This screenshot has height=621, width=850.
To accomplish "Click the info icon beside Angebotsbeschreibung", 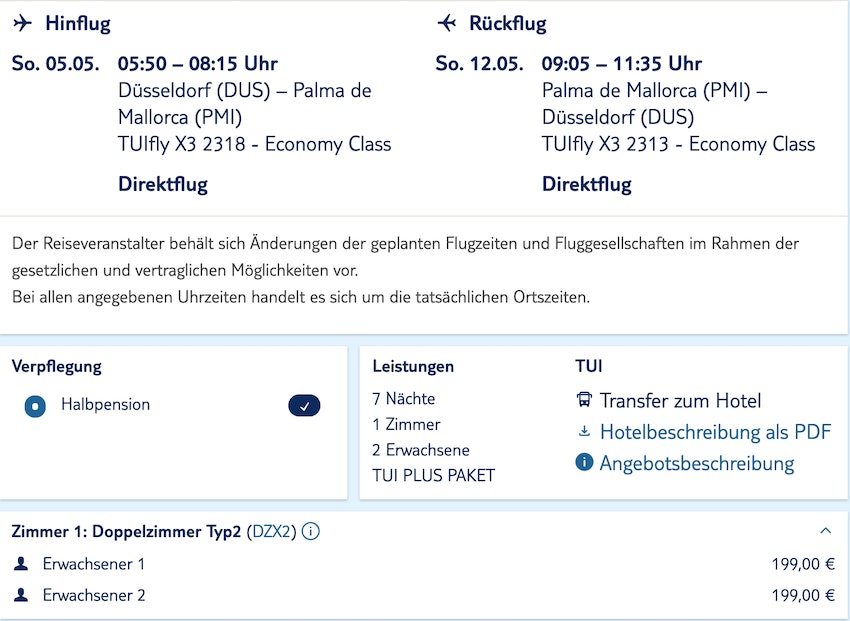I will pyautogui.click(x=585, y=463).
